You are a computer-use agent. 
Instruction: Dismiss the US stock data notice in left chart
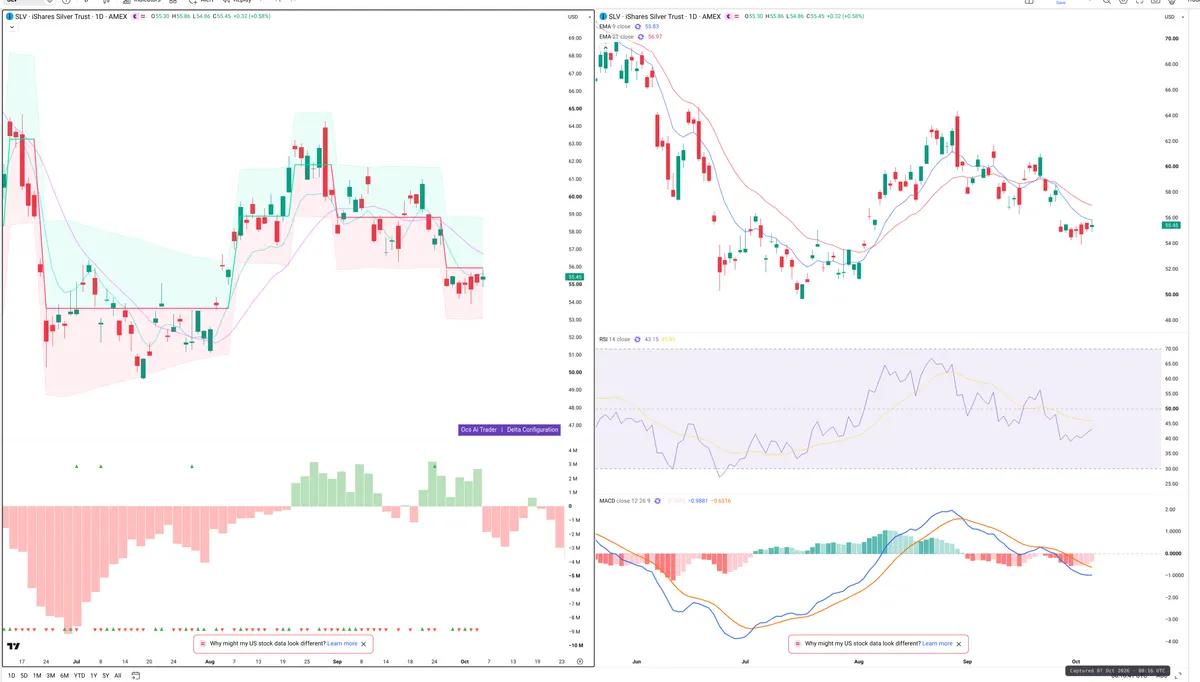[x=364, y=644]
